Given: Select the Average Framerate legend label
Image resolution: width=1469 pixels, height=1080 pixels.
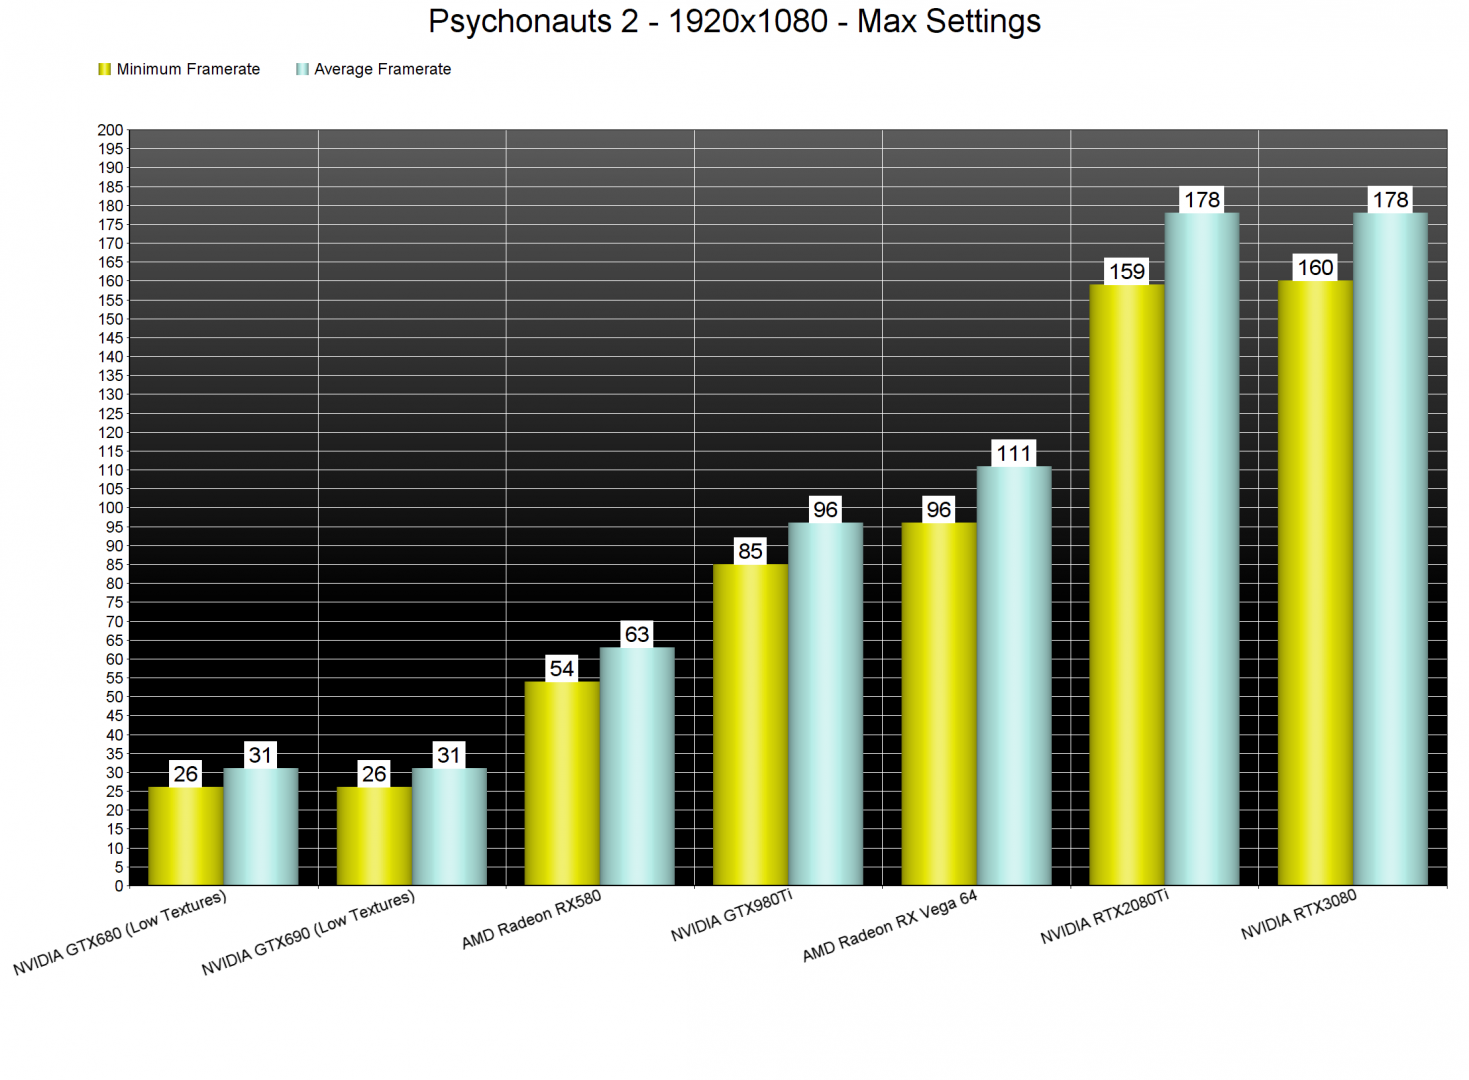Looking at the screenshot, I should tap(382, 69).
